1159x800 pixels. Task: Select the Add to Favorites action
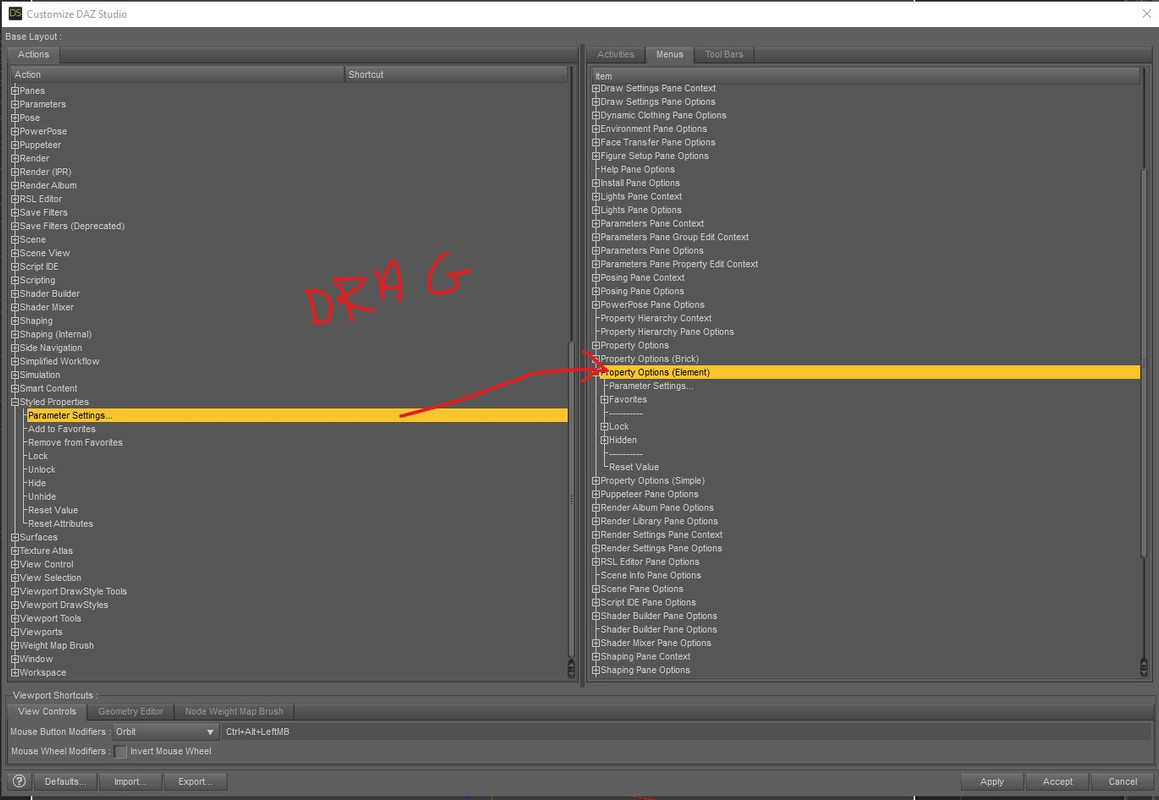(61, 429)
